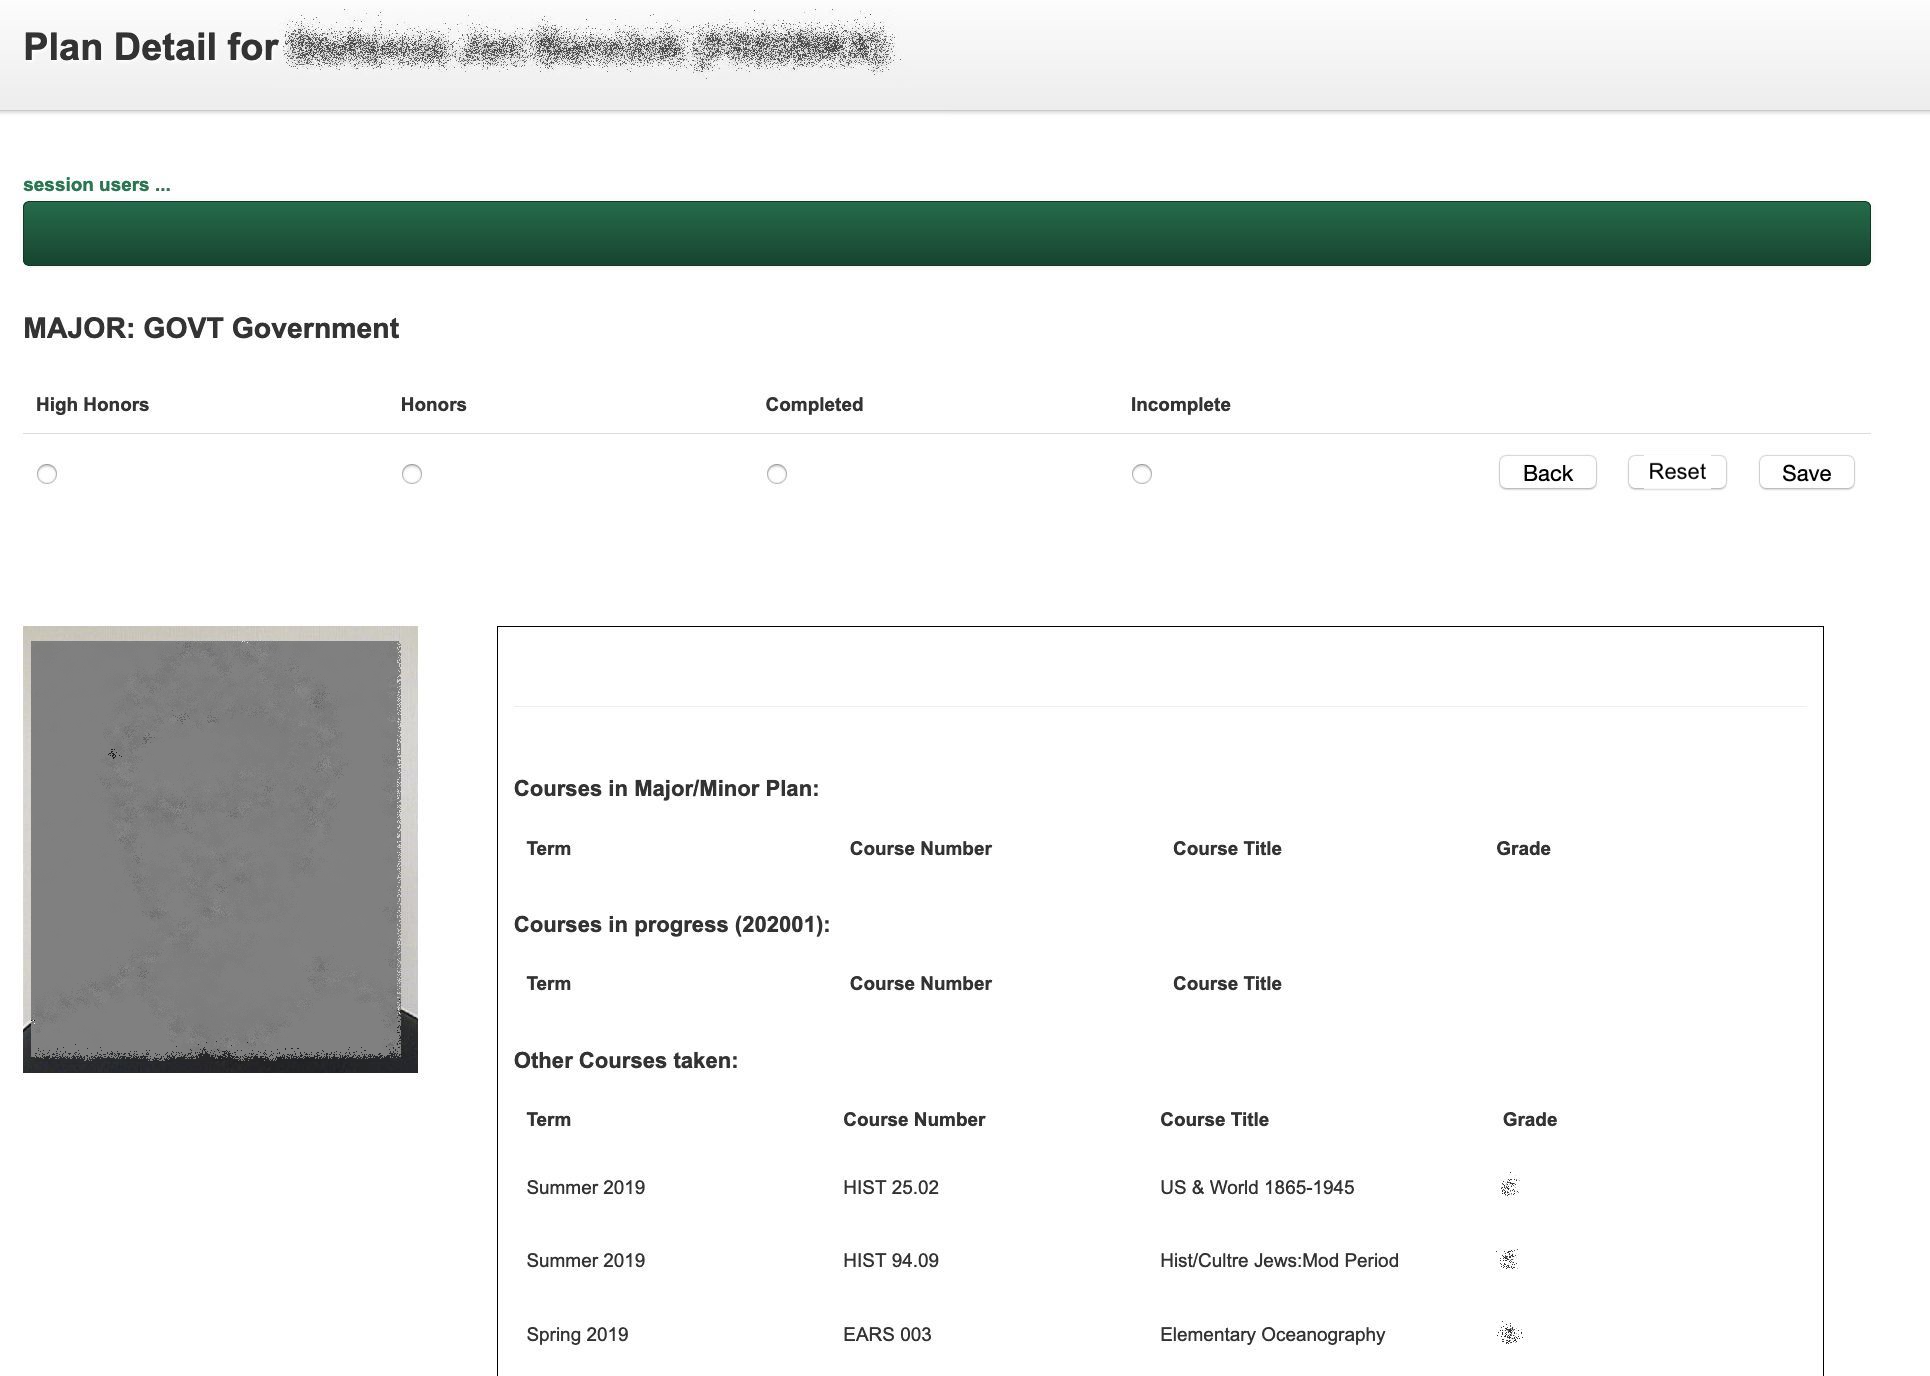Click the Other Courses taken heading
Viewport: 1930px width, 1376px height.
(x=625, y=1061)
